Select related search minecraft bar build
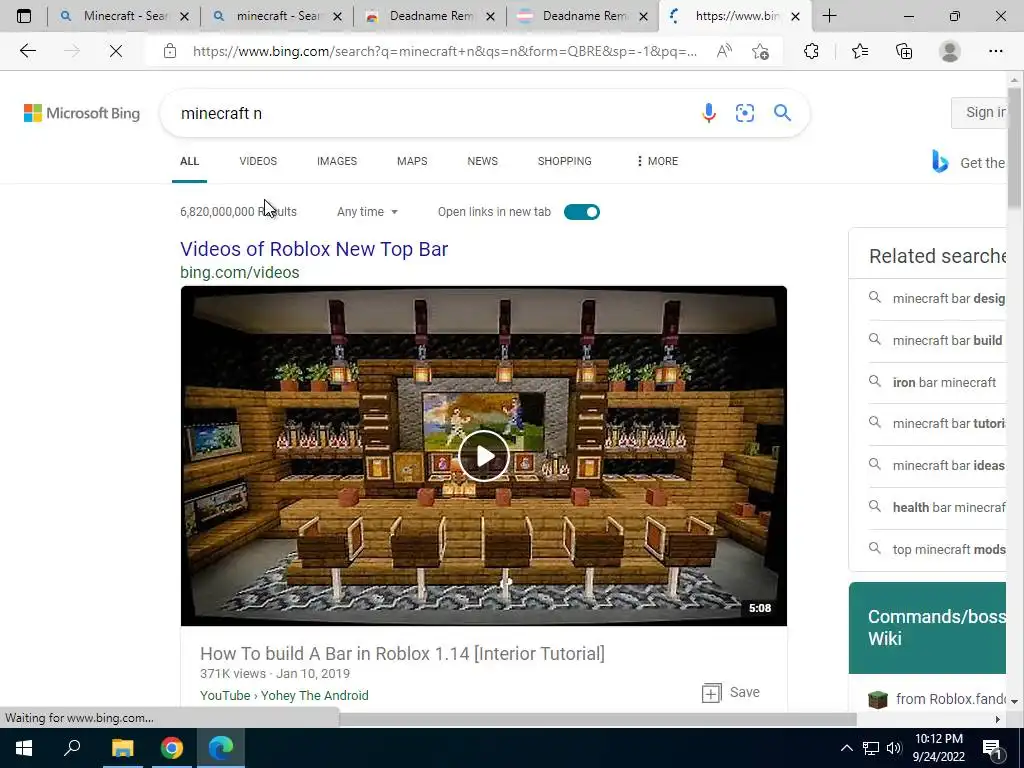This screenshot has height=768, width=1024. click(937, 340)
